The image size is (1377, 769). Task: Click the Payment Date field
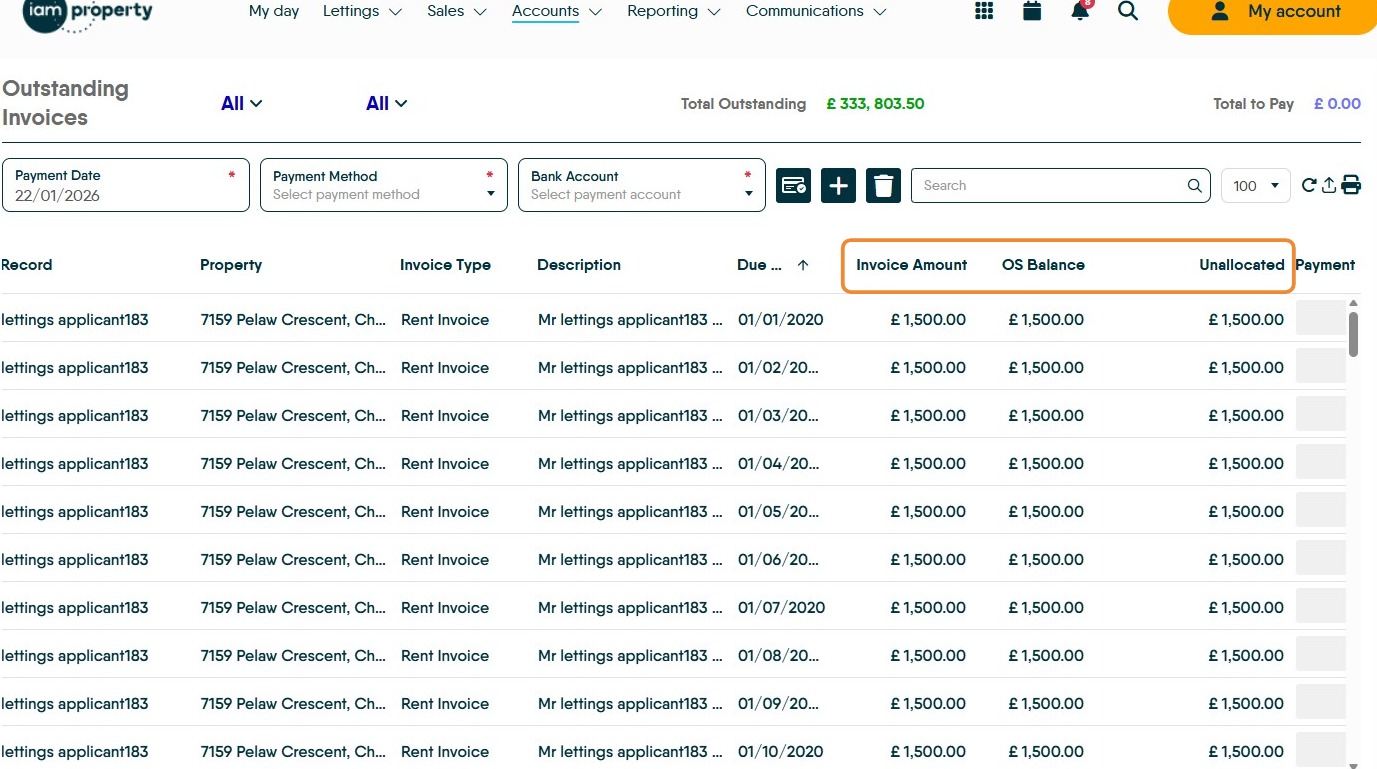pyautogui.click(x=126, y=186)
